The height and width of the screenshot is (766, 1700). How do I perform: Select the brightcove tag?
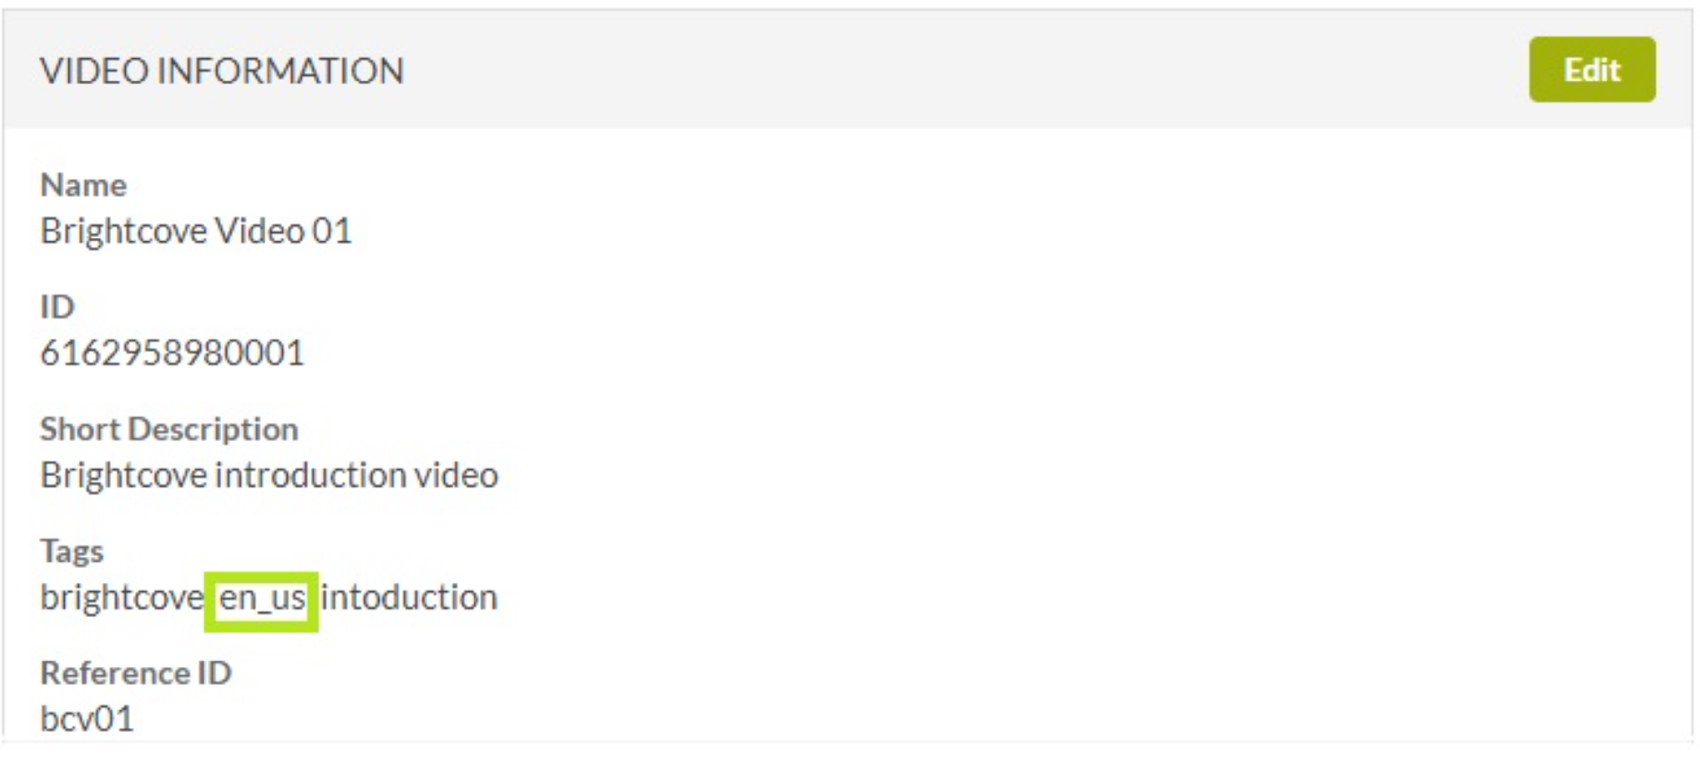click(x=121, y=597)
